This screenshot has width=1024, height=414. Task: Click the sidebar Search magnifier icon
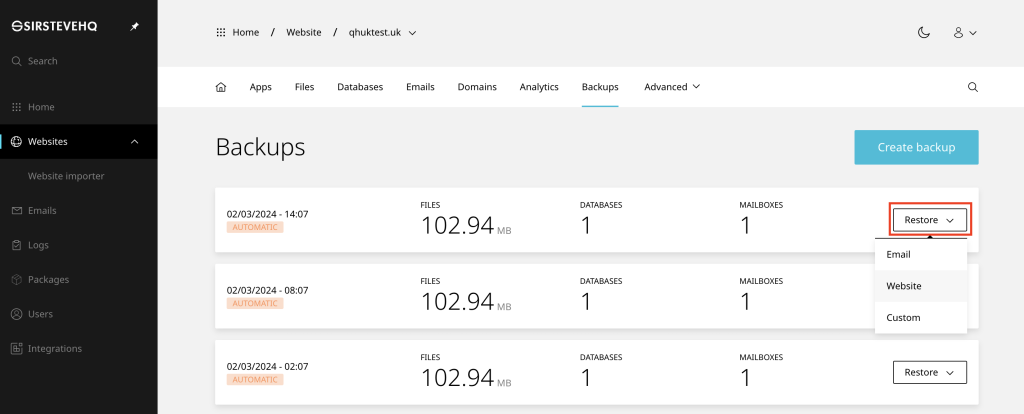click(17, 61)
